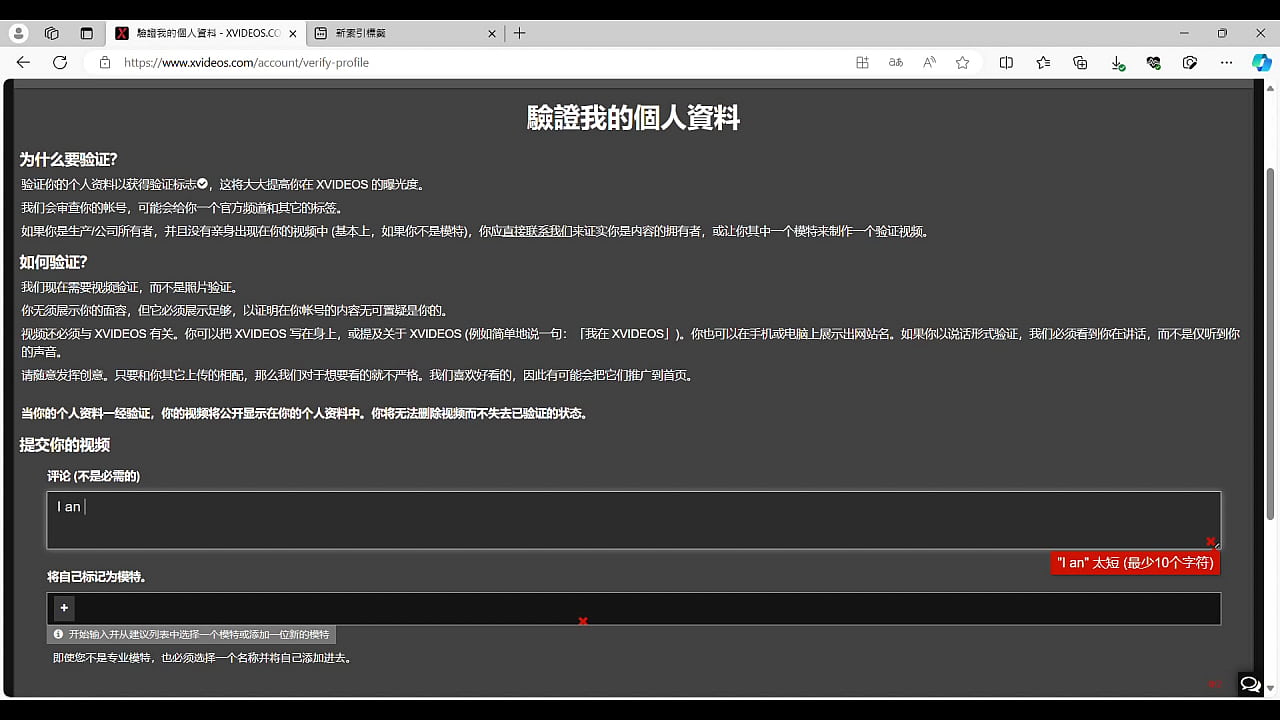Close the 驗證我的個人資料 tab
The image size is (1280, 720).
tap(292, 33)
